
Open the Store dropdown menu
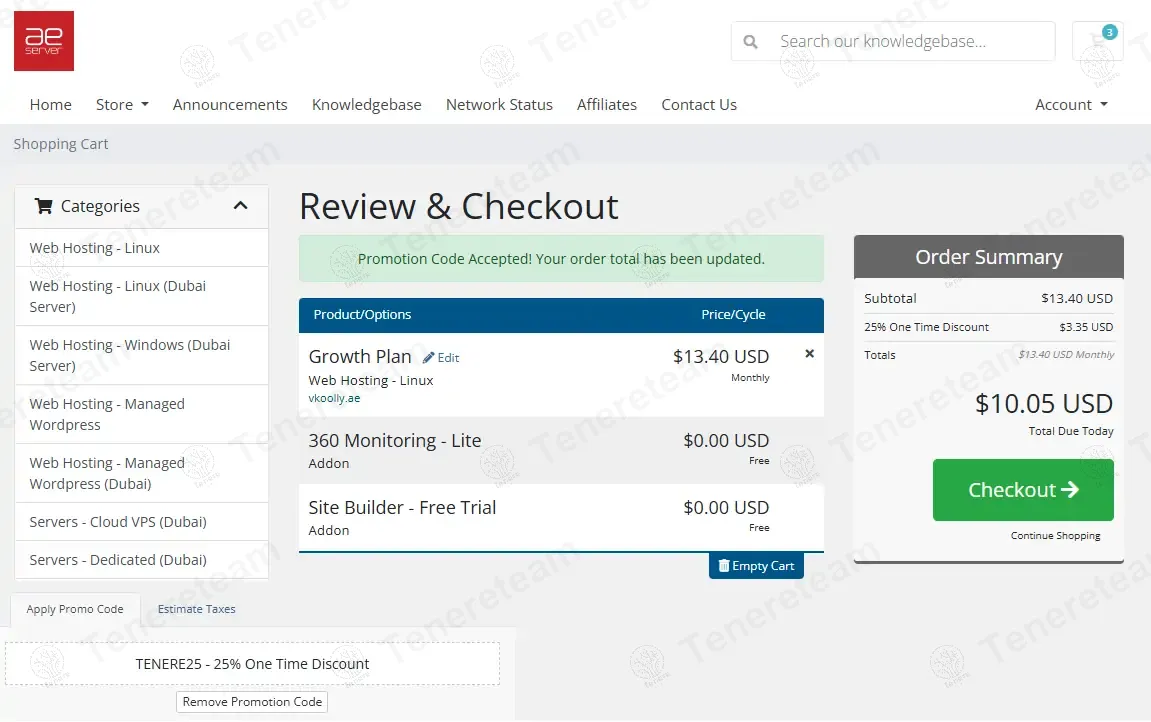point(122,105)
